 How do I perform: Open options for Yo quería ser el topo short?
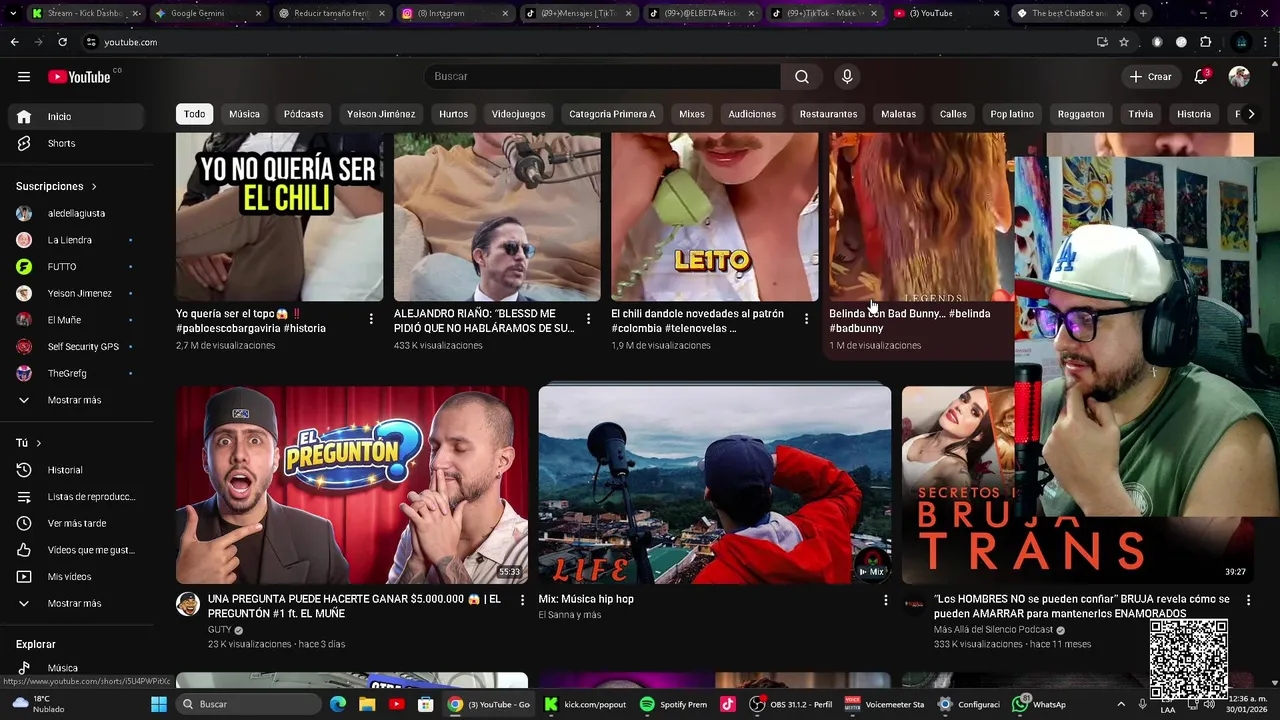click(x=371, y=319)
